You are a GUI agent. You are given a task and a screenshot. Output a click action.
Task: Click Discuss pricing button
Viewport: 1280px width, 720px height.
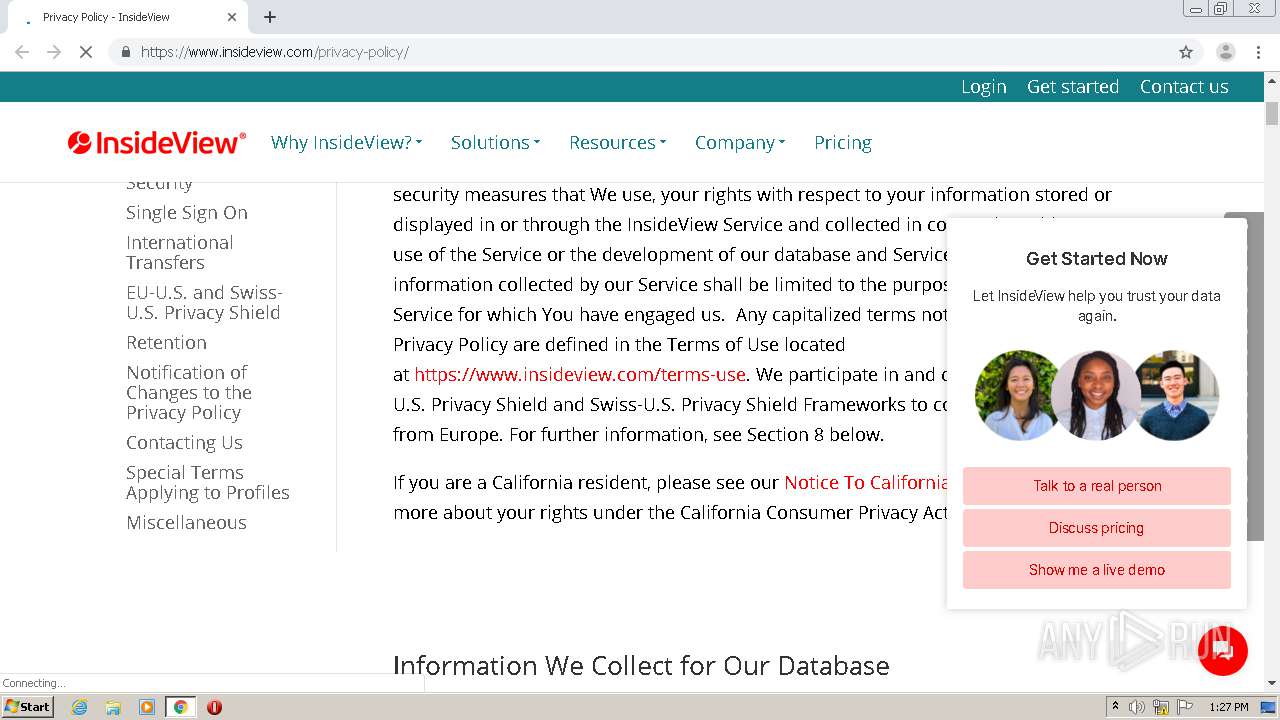click(x=1097, y=528)
